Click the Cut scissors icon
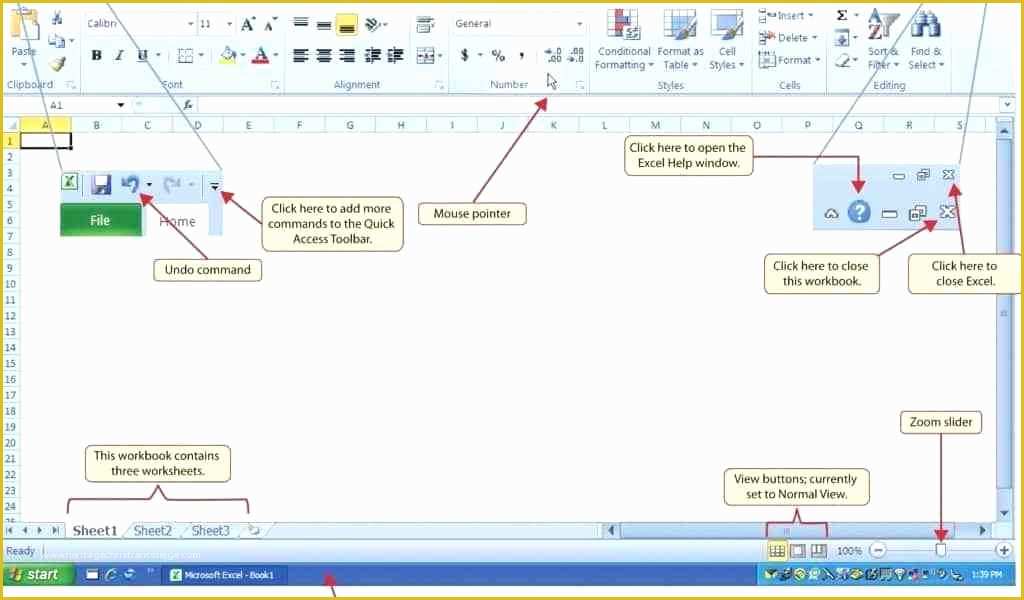This screenshot has width=1024, height=600. coord(57,18)
